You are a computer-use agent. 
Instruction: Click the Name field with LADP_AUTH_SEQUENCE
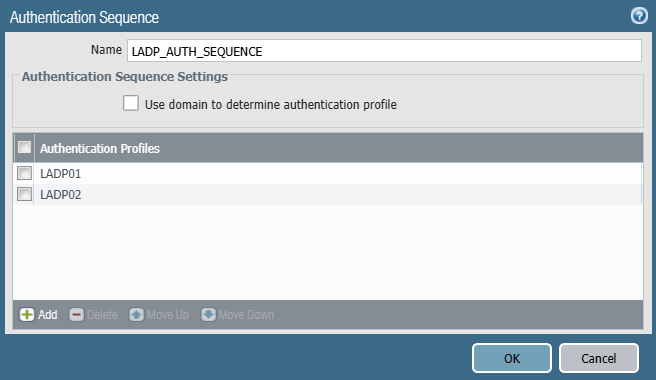[384, 51]
